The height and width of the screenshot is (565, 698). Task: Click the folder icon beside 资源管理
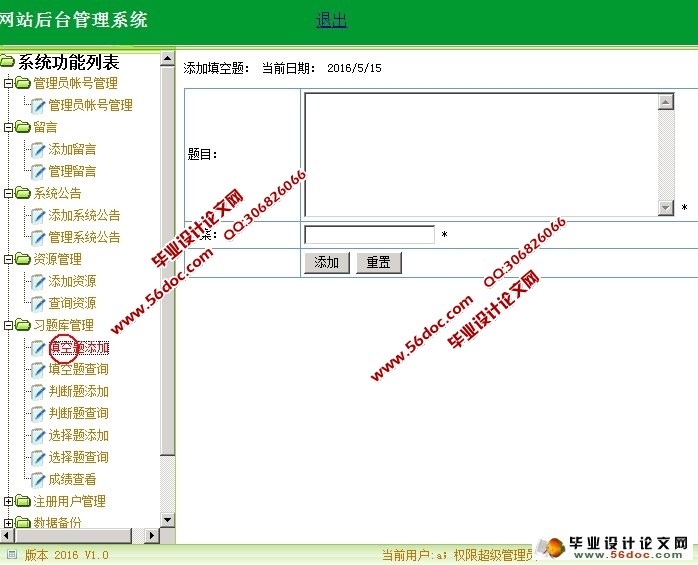click(x=22, y=259)
